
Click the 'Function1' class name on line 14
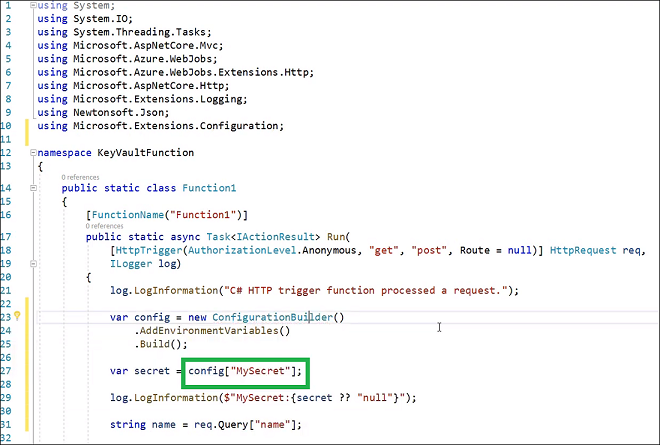click(x=209, y=188)
